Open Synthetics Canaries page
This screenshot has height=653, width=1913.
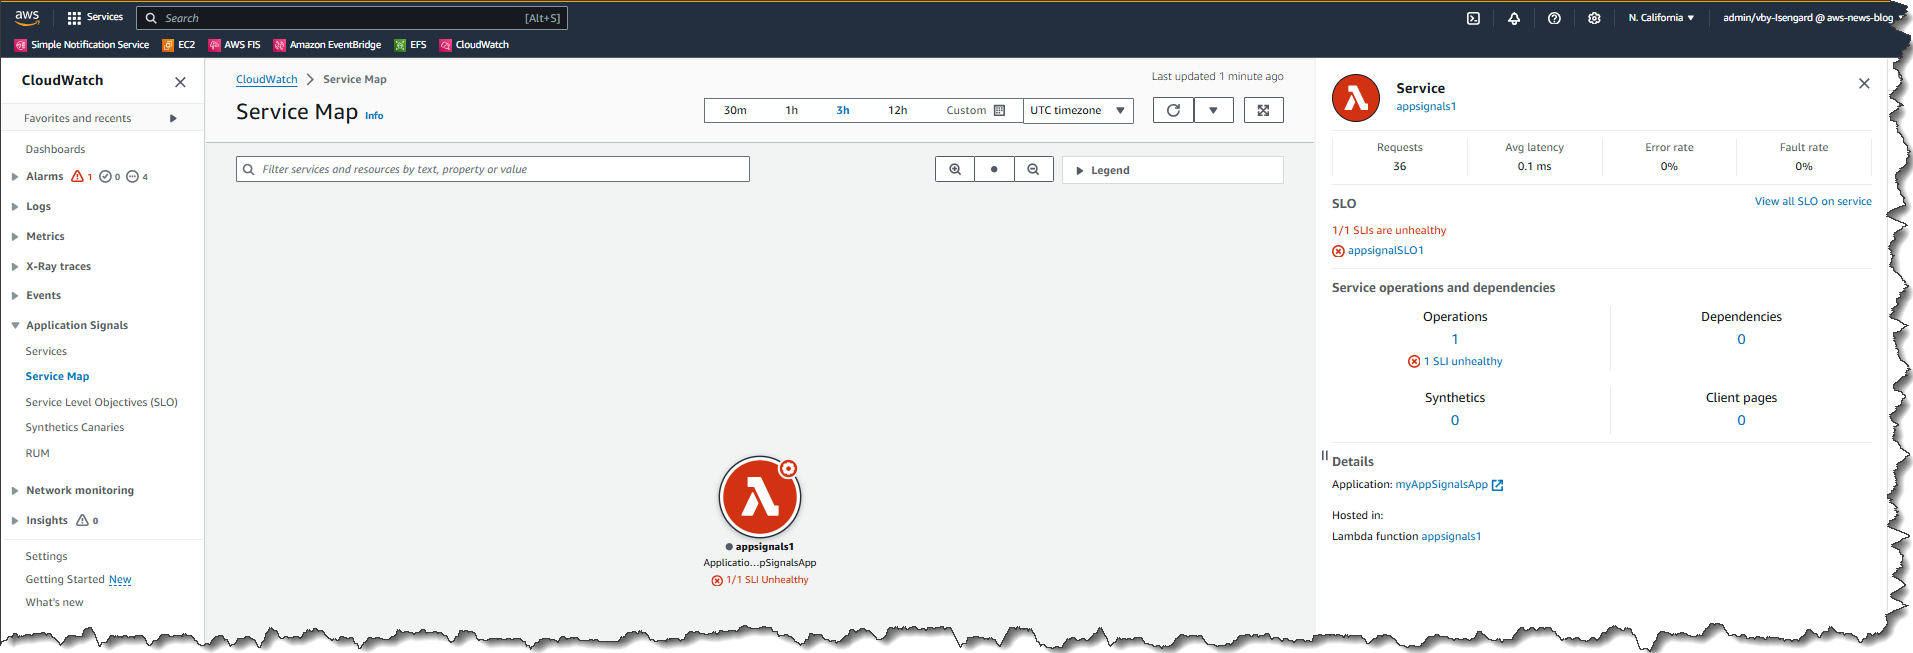75,427
